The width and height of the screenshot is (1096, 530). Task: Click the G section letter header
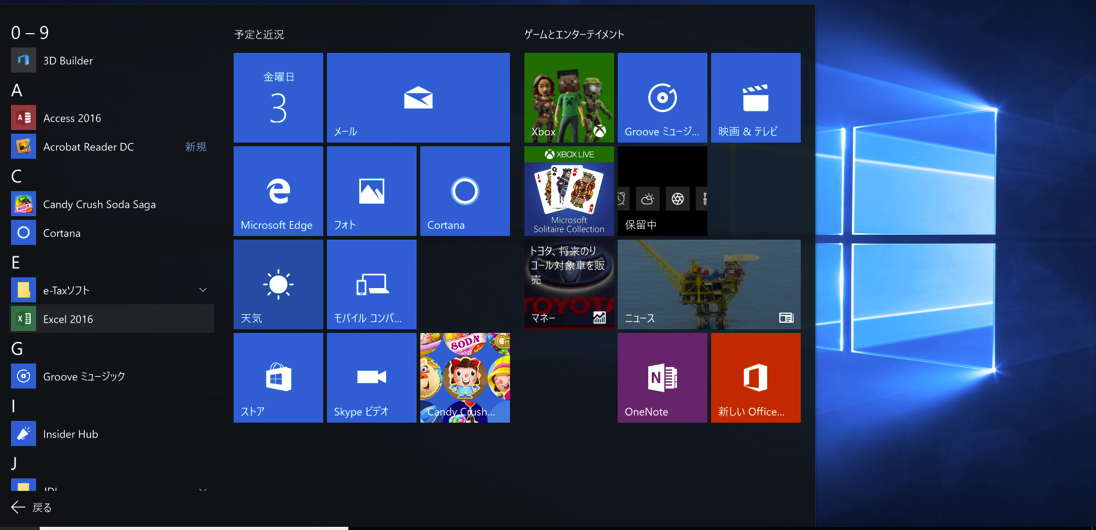17,348
